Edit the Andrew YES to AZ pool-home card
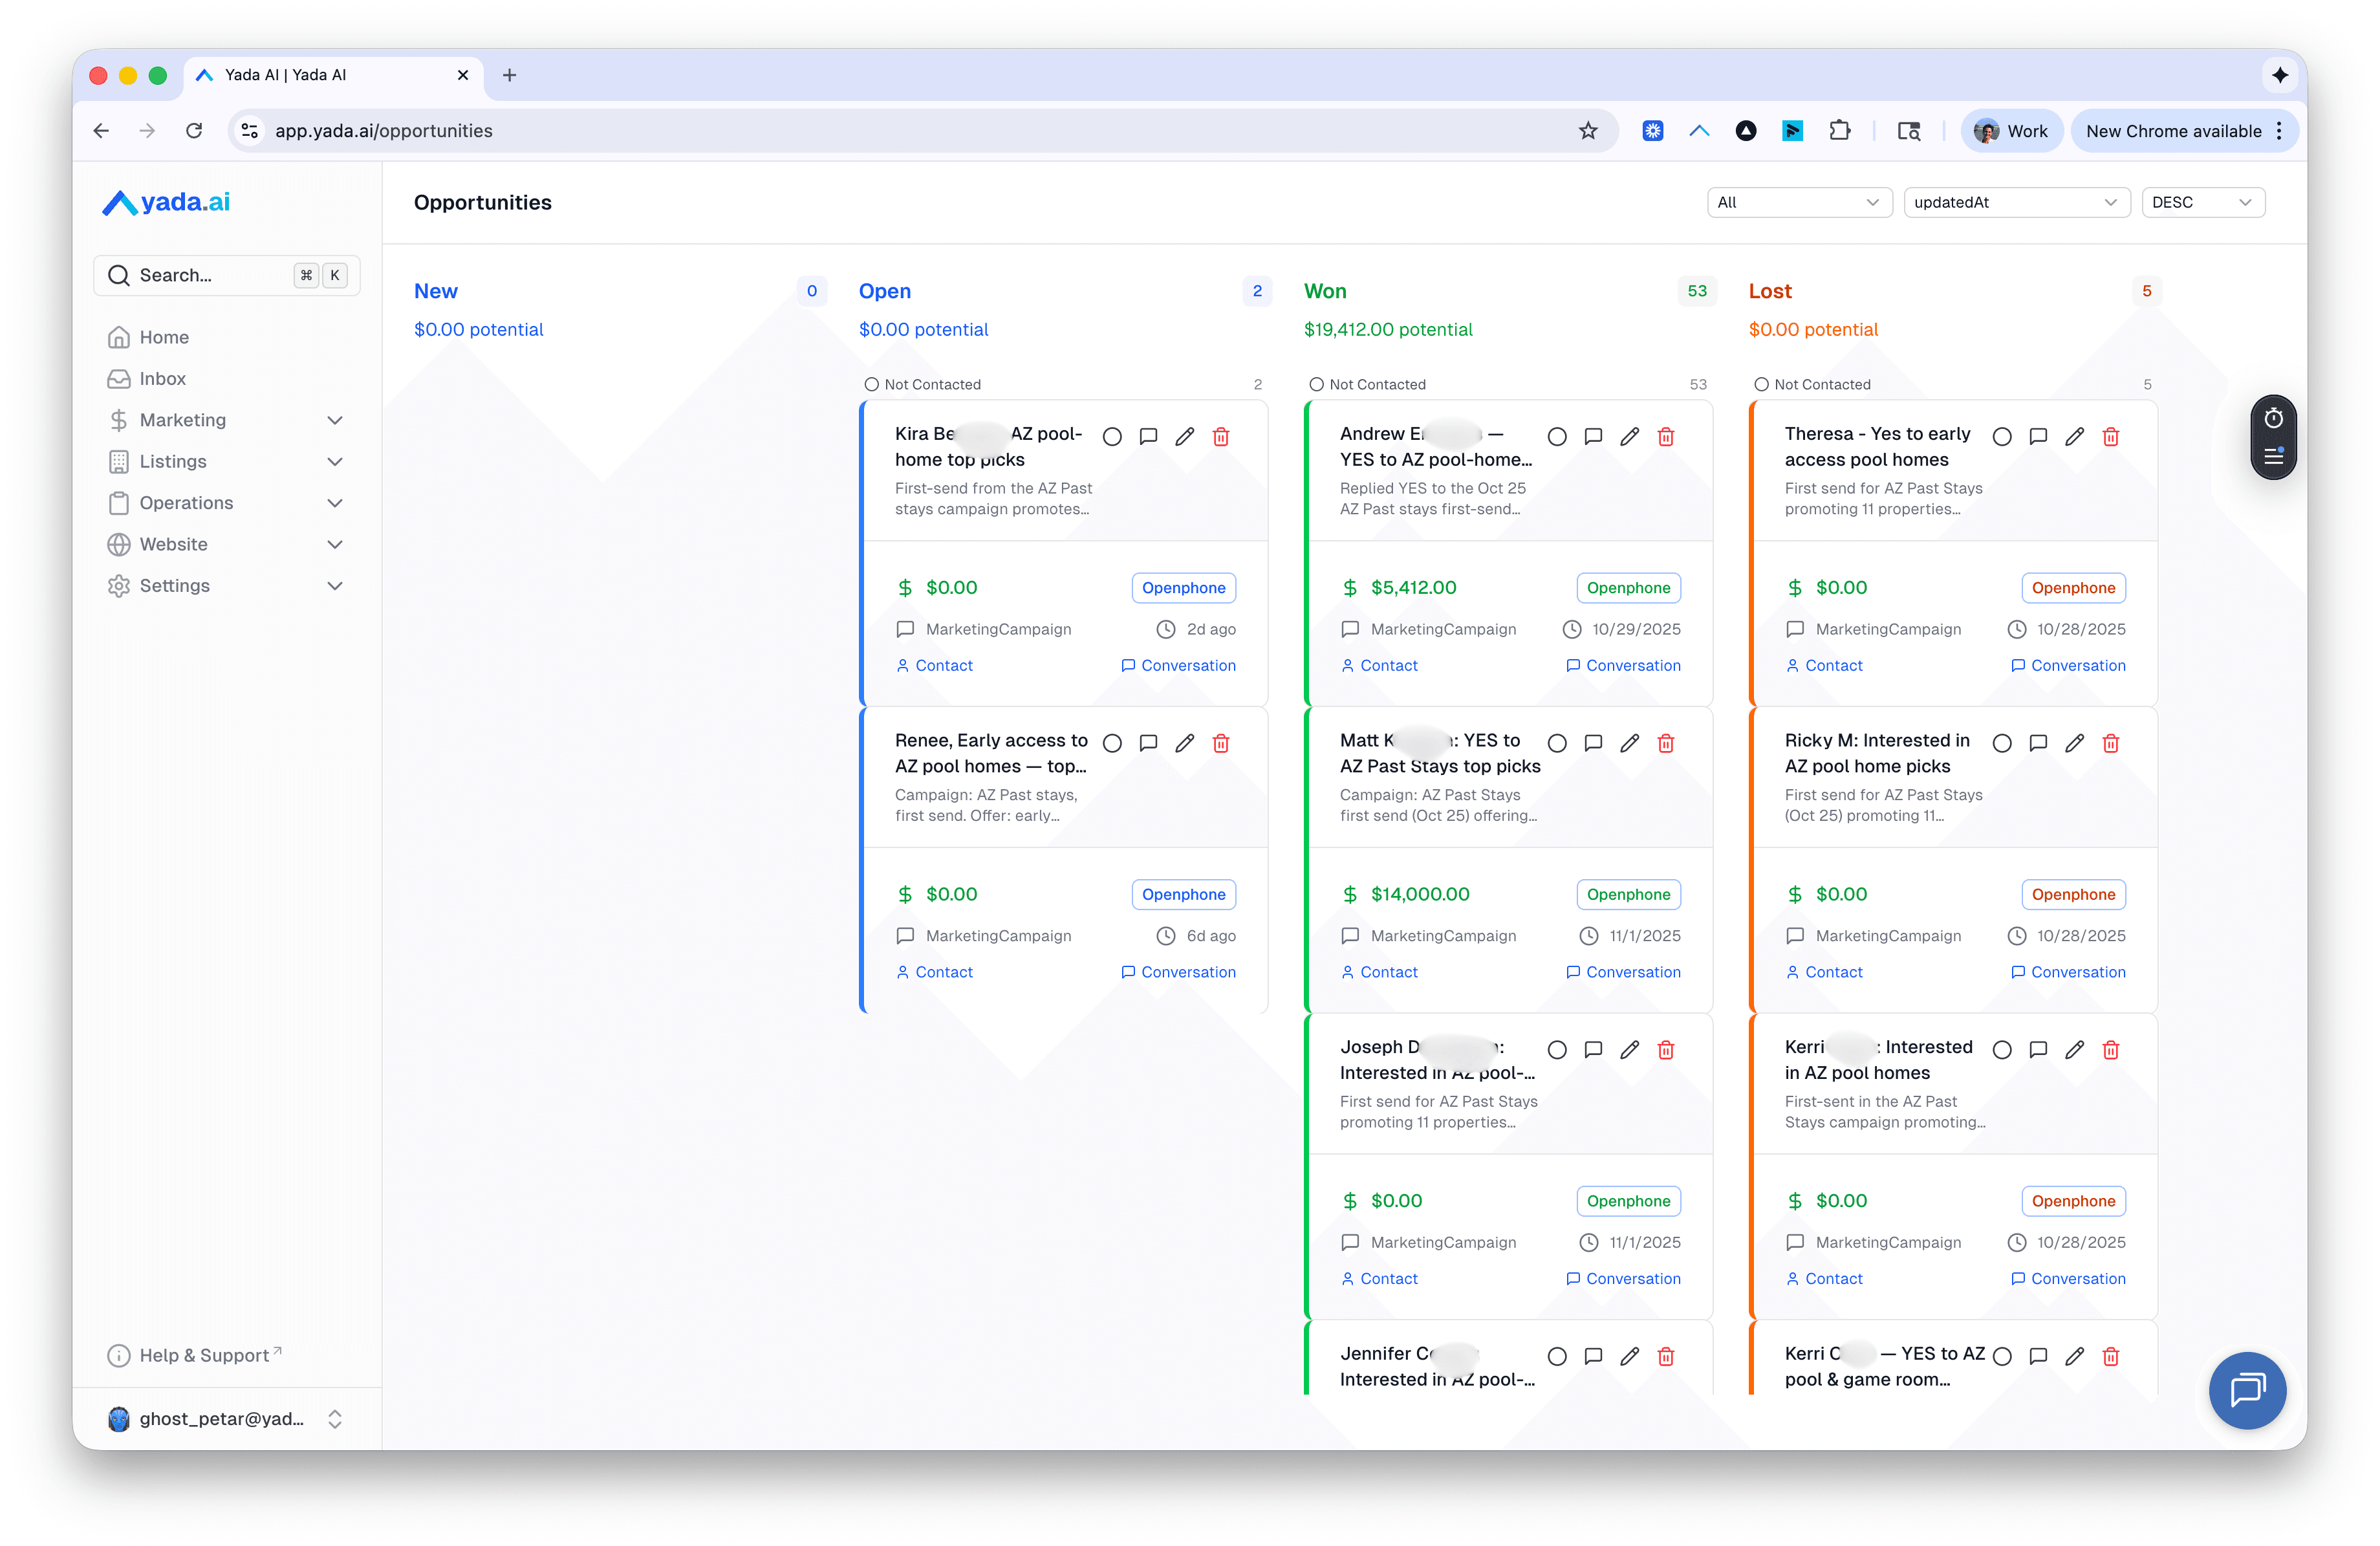2380x1546 pixels. 1630,436
